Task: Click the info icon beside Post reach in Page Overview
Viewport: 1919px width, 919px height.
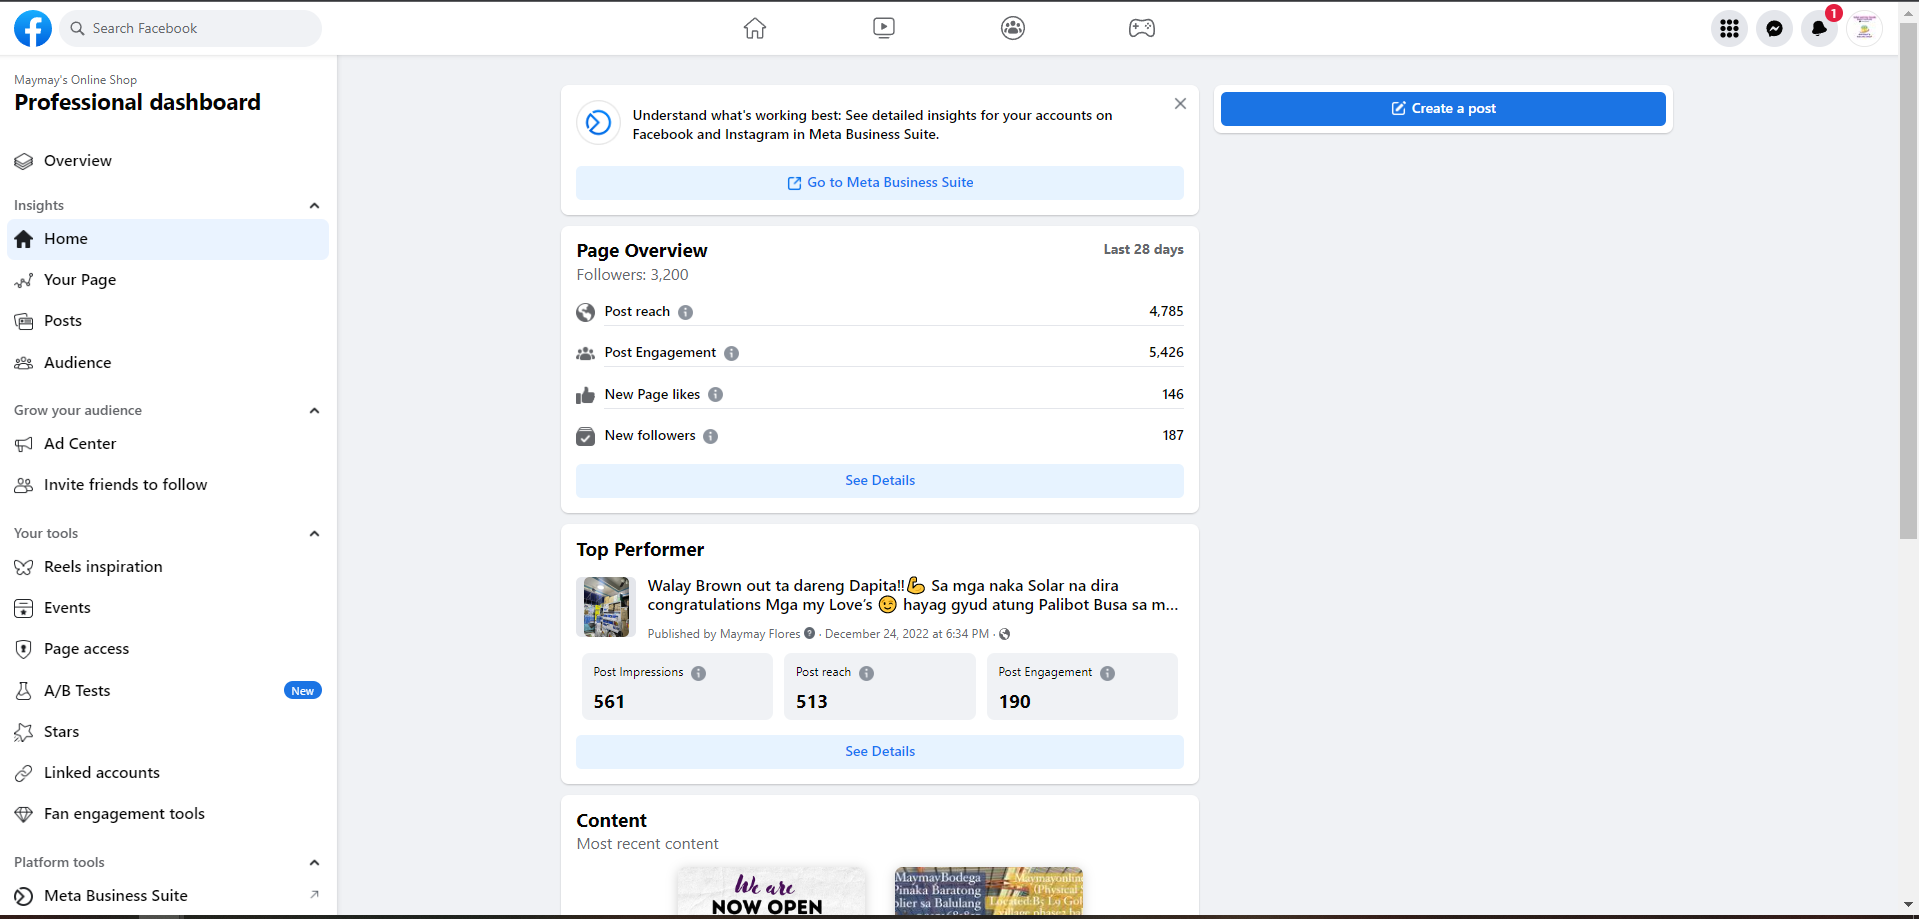Action: pos(686,312)
